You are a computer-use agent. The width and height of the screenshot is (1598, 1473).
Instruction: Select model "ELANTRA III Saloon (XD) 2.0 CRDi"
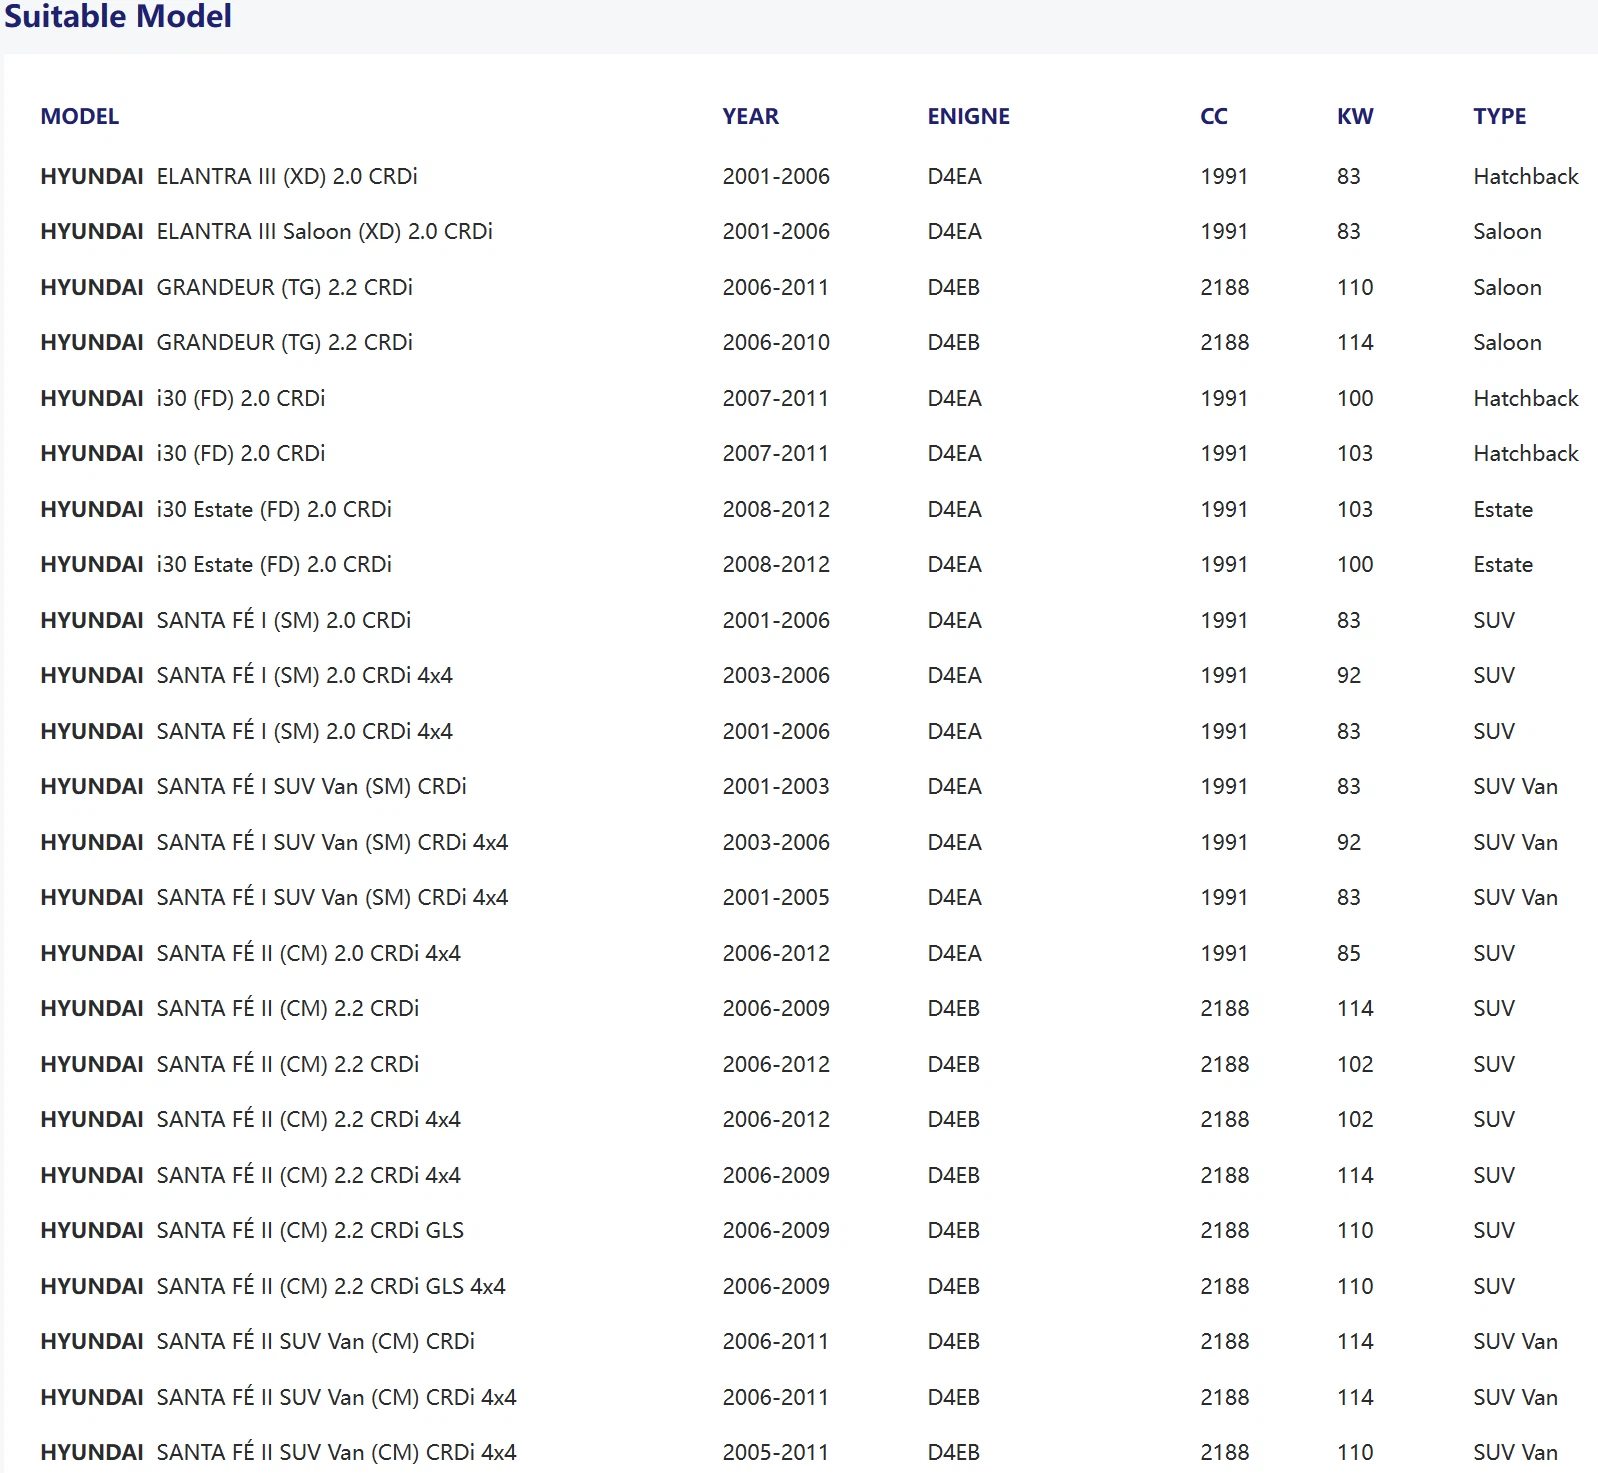(325, 232)
